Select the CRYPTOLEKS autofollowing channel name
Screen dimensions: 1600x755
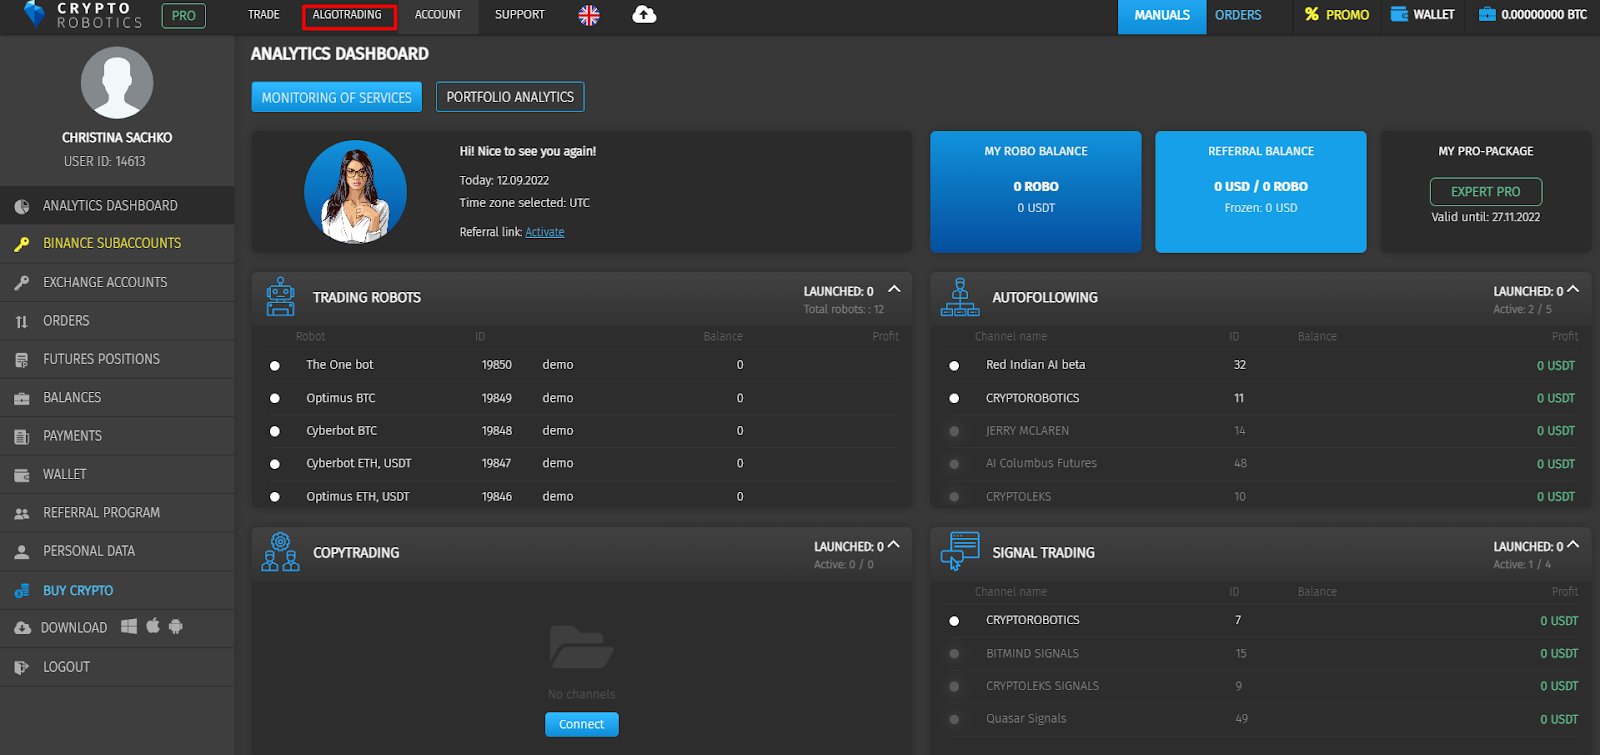tap(1018, 497)
